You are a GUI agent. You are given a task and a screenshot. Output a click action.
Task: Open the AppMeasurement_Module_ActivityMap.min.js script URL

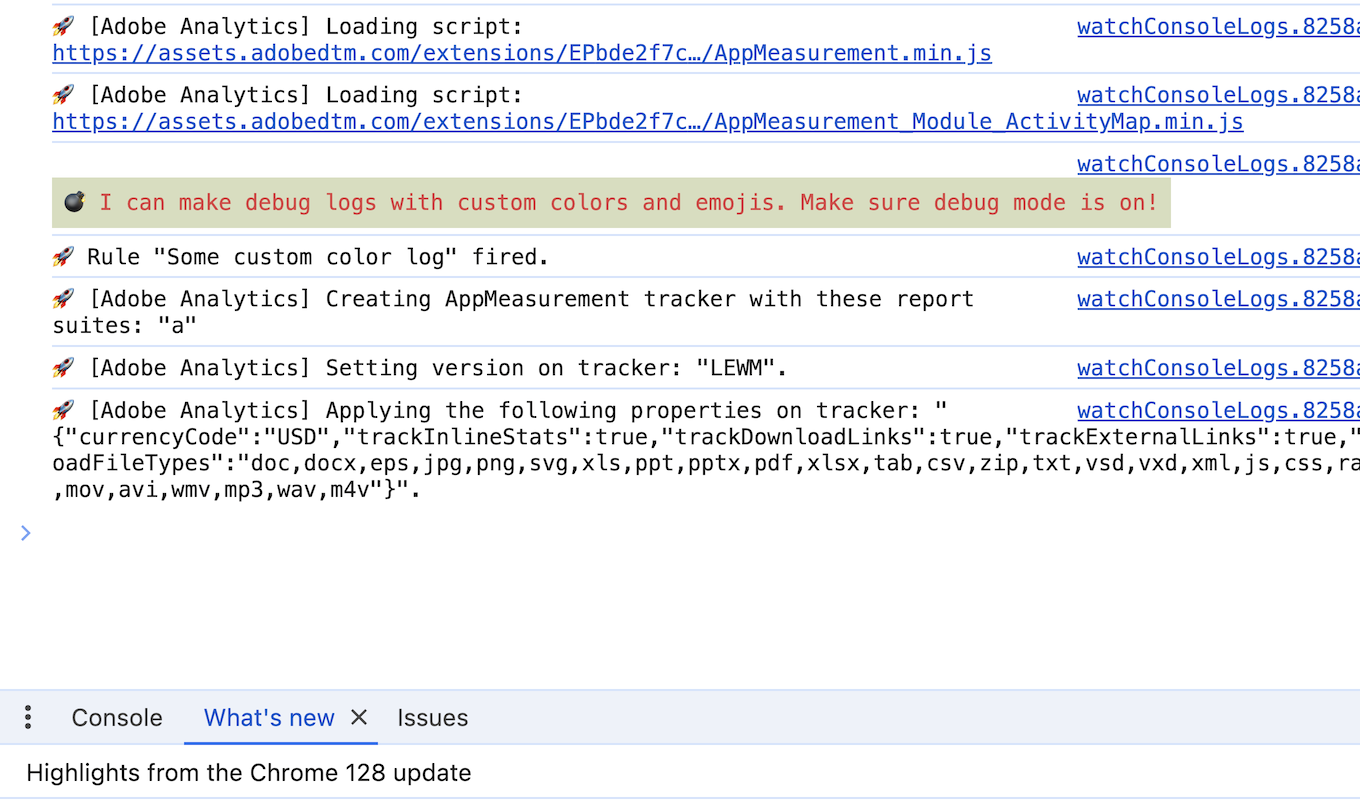(648, 122)
